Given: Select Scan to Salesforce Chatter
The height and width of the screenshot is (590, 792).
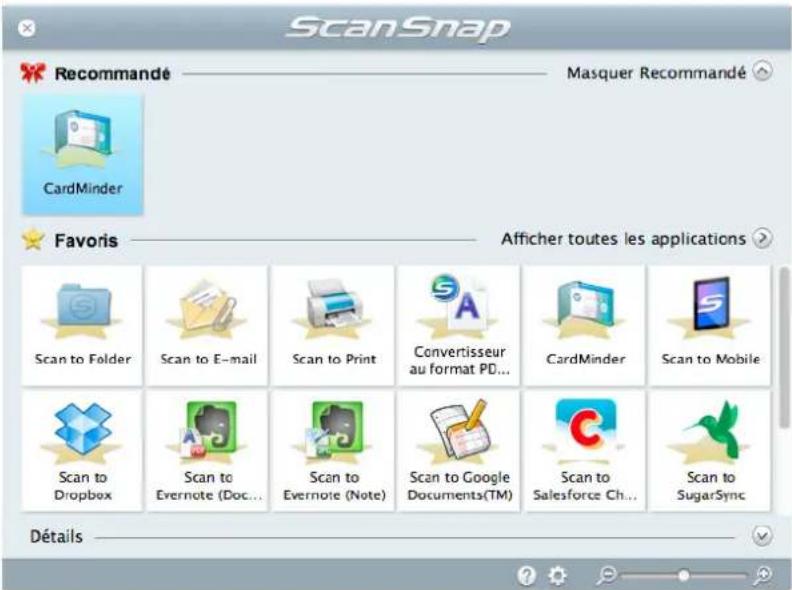Looking at the screenshot, I should coord(584,451).
